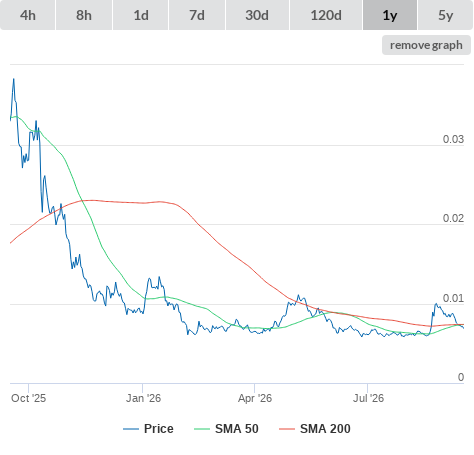
Task: Click the Jul '26 axis label
Action: [x=368, y=398]
